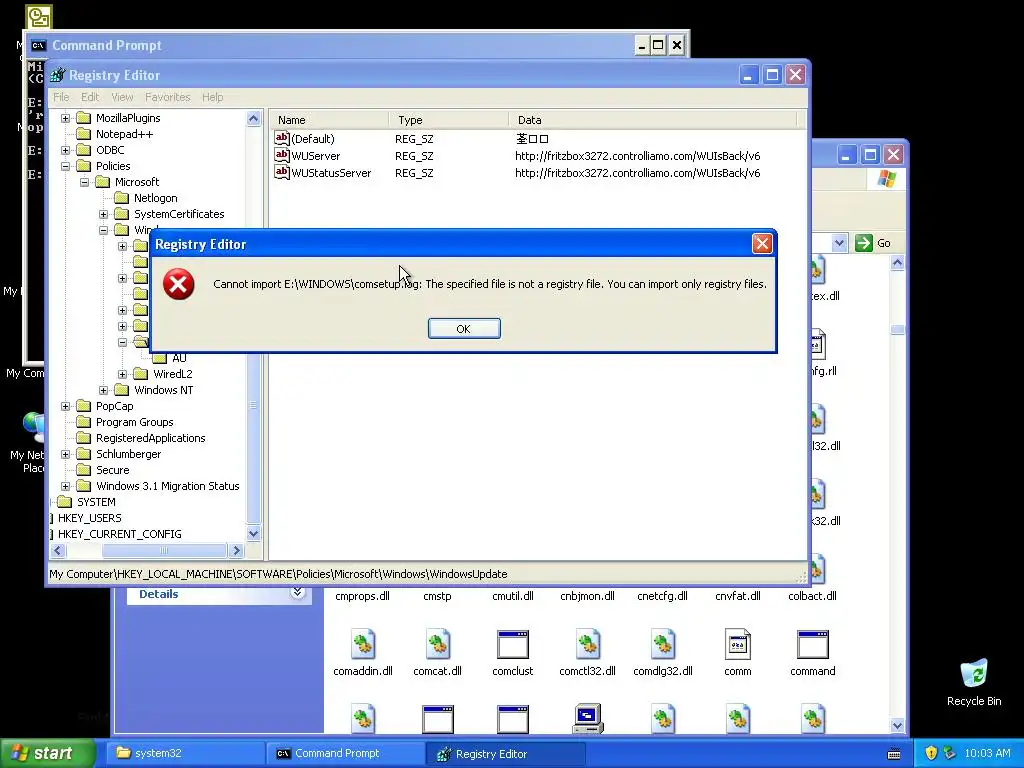Open the Help menu in Registry Editor

[212, 97]
